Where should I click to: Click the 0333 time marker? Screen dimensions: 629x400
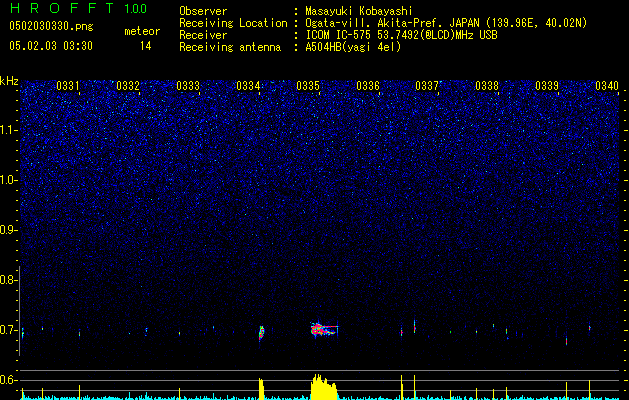pyautogui.click(x=188, y=86)
